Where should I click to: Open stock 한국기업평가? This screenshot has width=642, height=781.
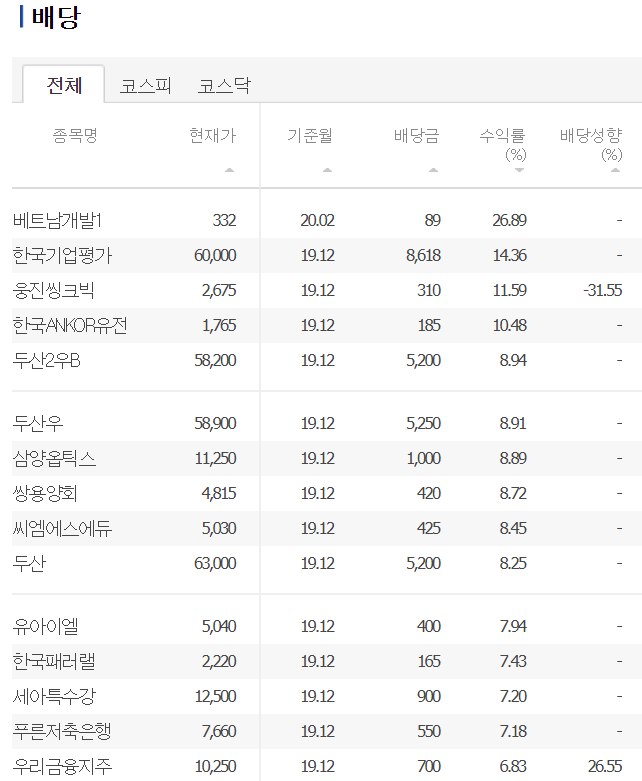point(62,255)
